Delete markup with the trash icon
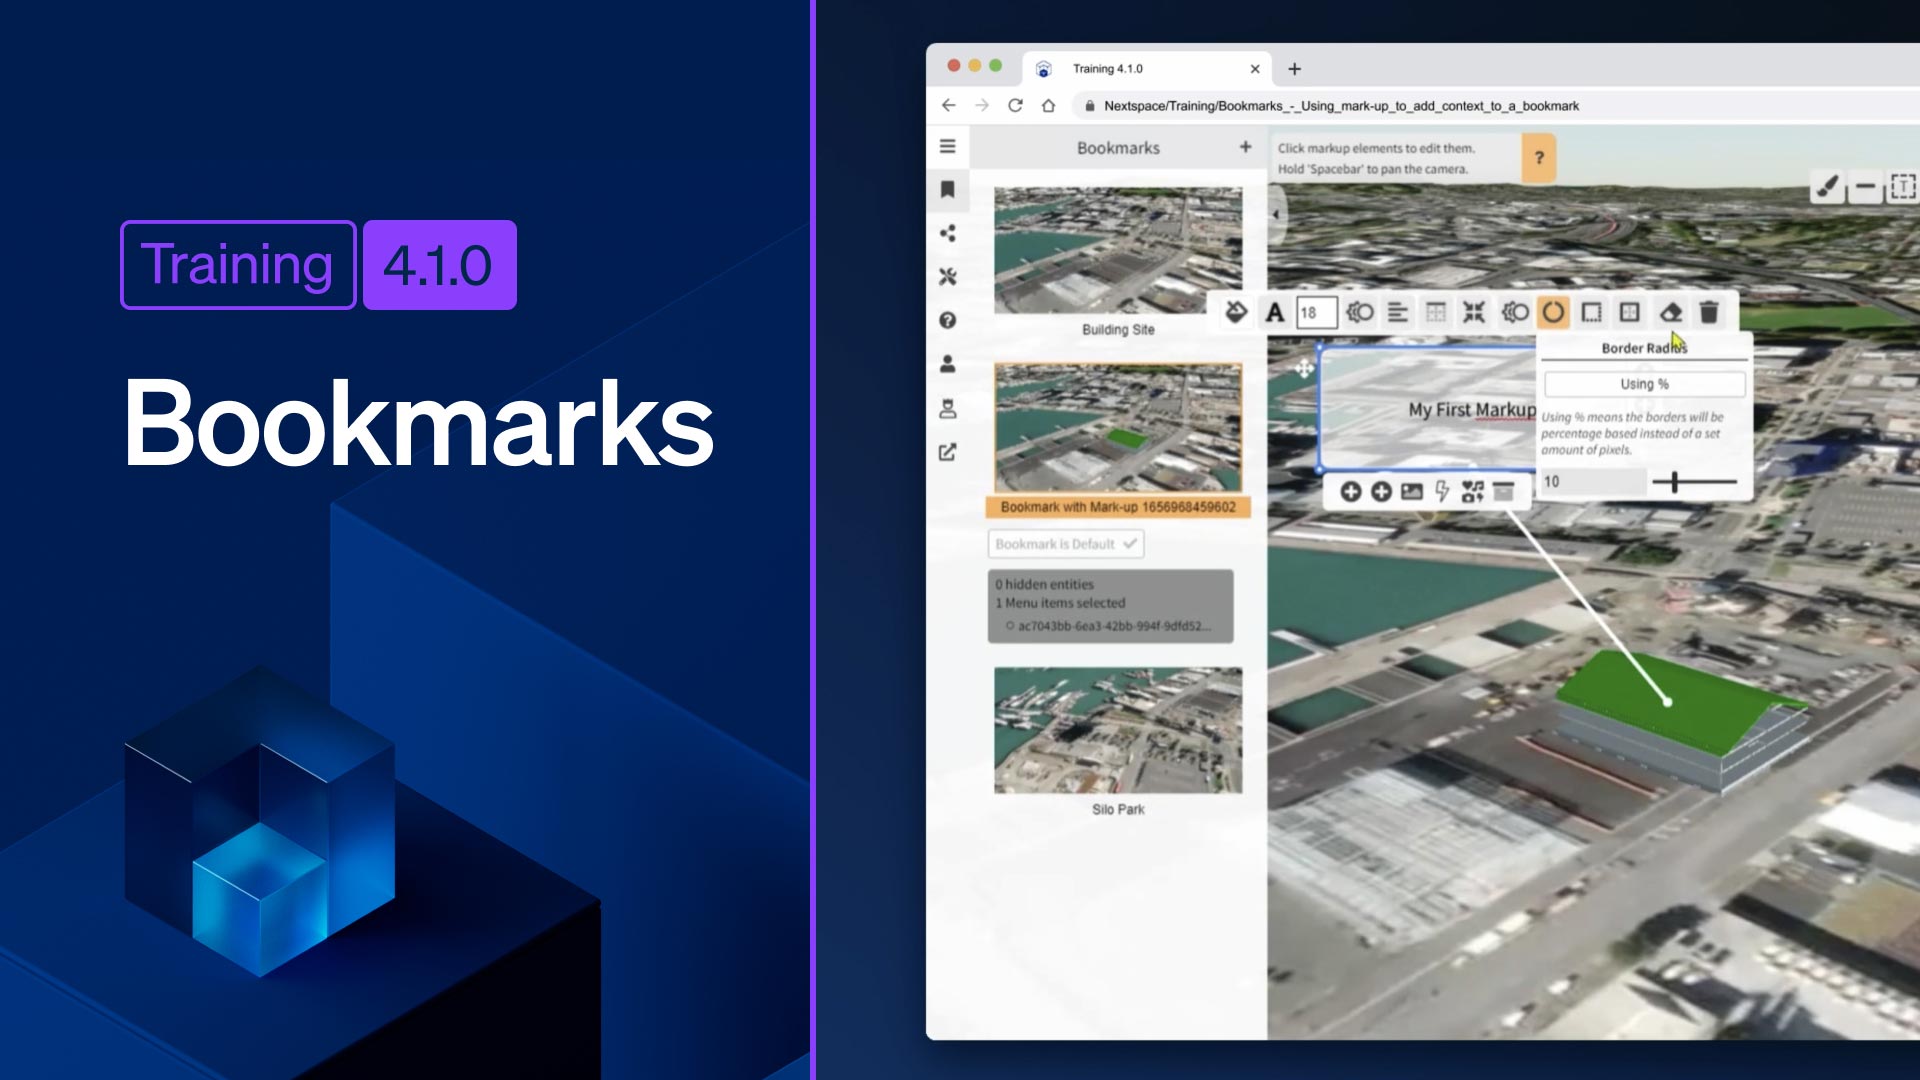This screenshot has width=1920, height=1080. (1709, 313)
